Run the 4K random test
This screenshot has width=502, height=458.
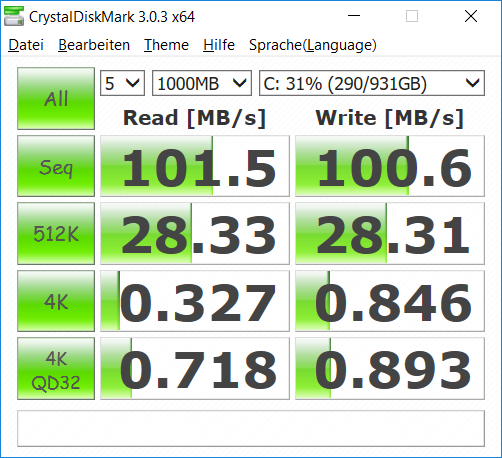pos(56,301)
